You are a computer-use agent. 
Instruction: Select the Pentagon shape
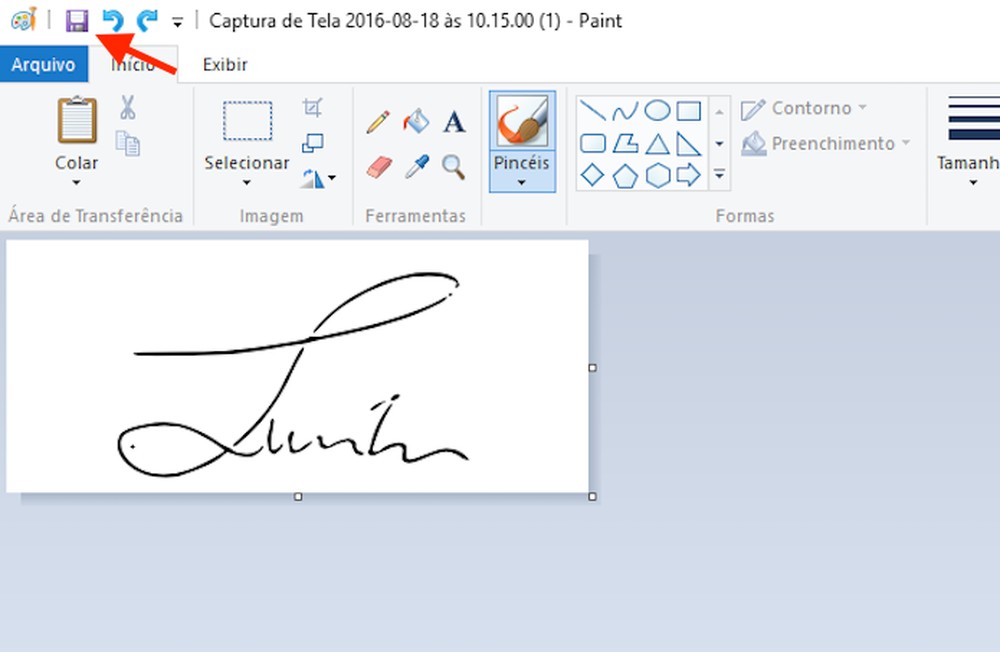pyautogui.click(x=626, y=175)
